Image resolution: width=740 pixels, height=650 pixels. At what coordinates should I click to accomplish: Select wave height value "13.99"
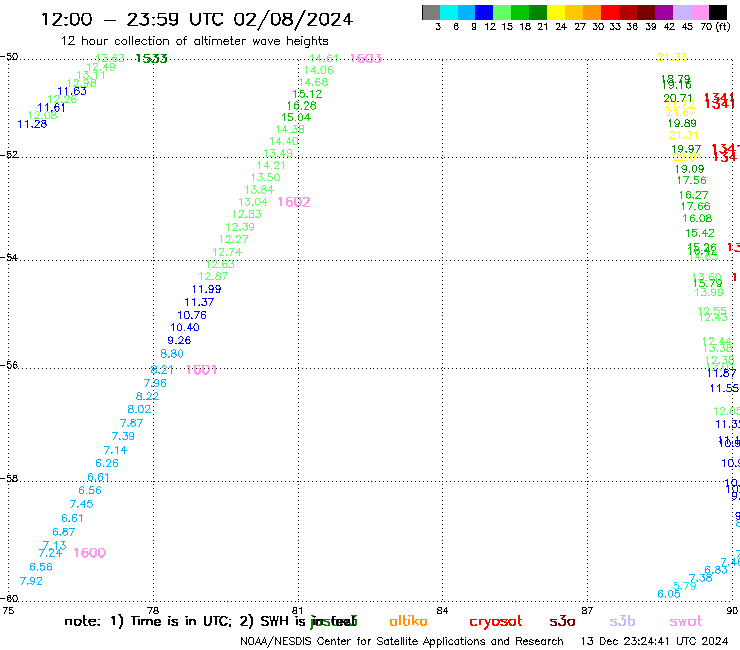(x=709, y=292)
